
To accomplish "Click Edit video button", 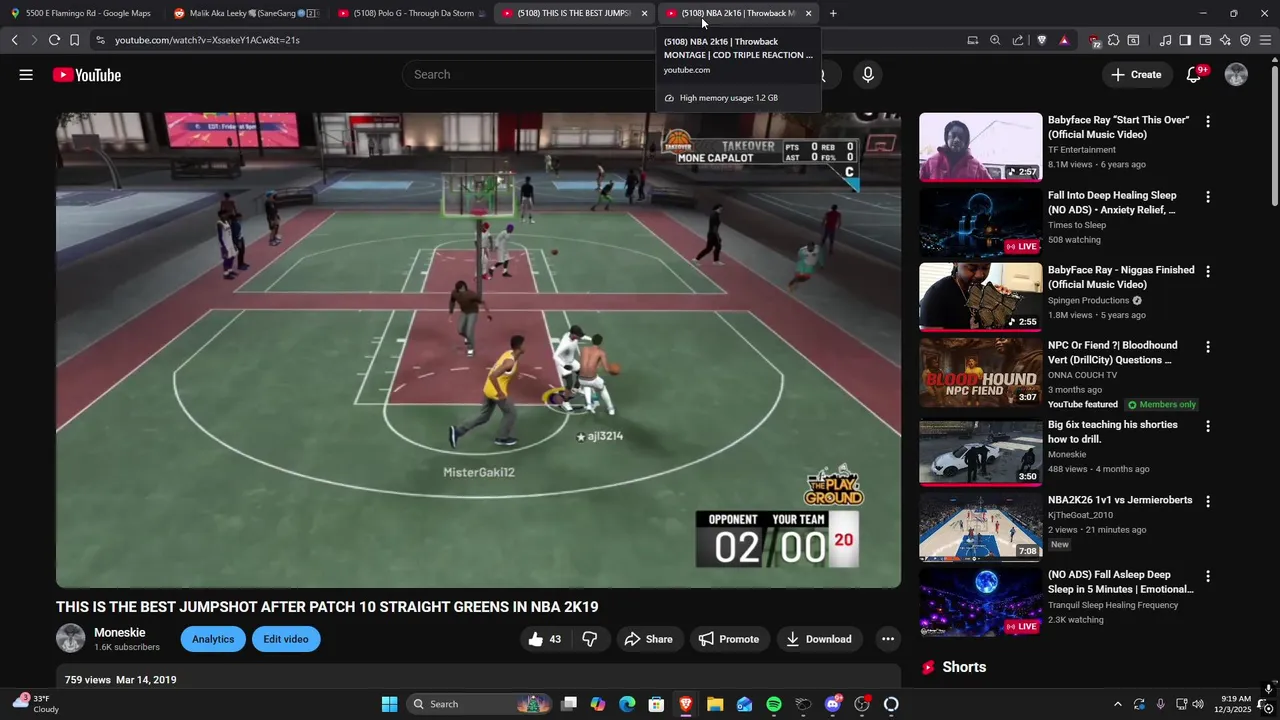I will coord(286,639).
